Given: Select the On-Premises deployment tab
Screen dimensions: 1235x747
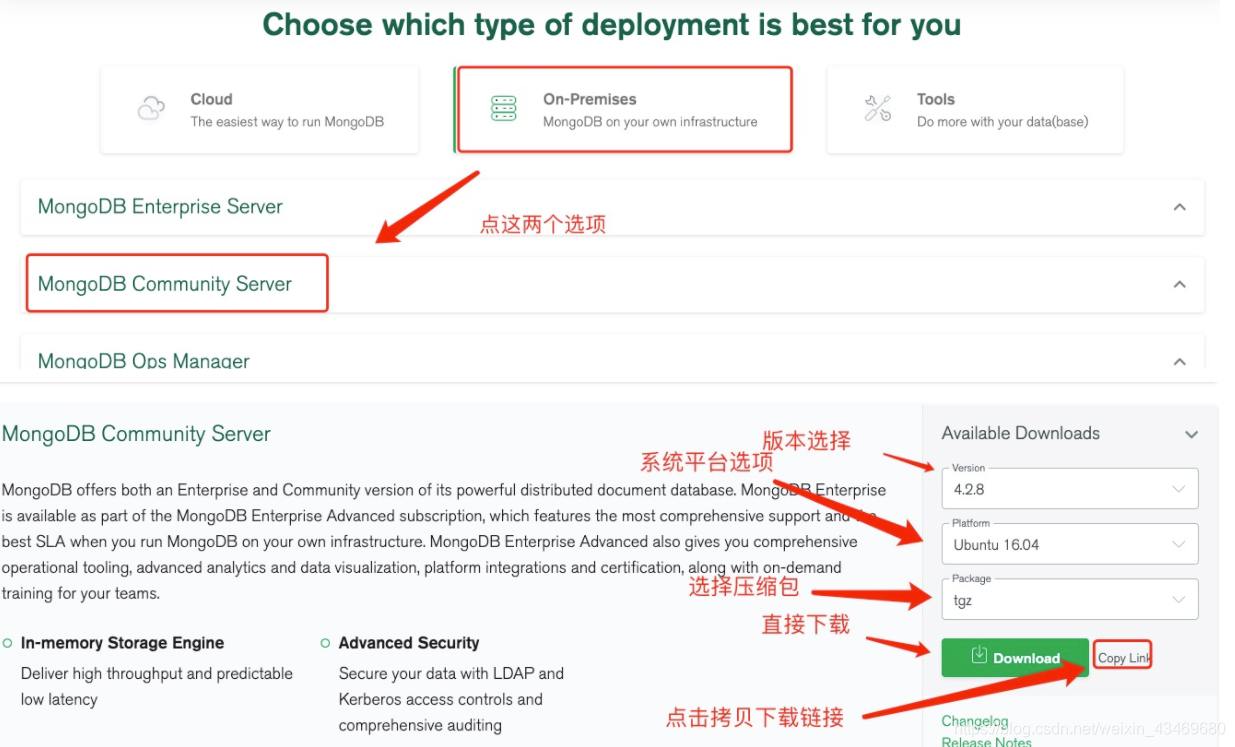Looking at the screenshot, I should tap(624, 110).
